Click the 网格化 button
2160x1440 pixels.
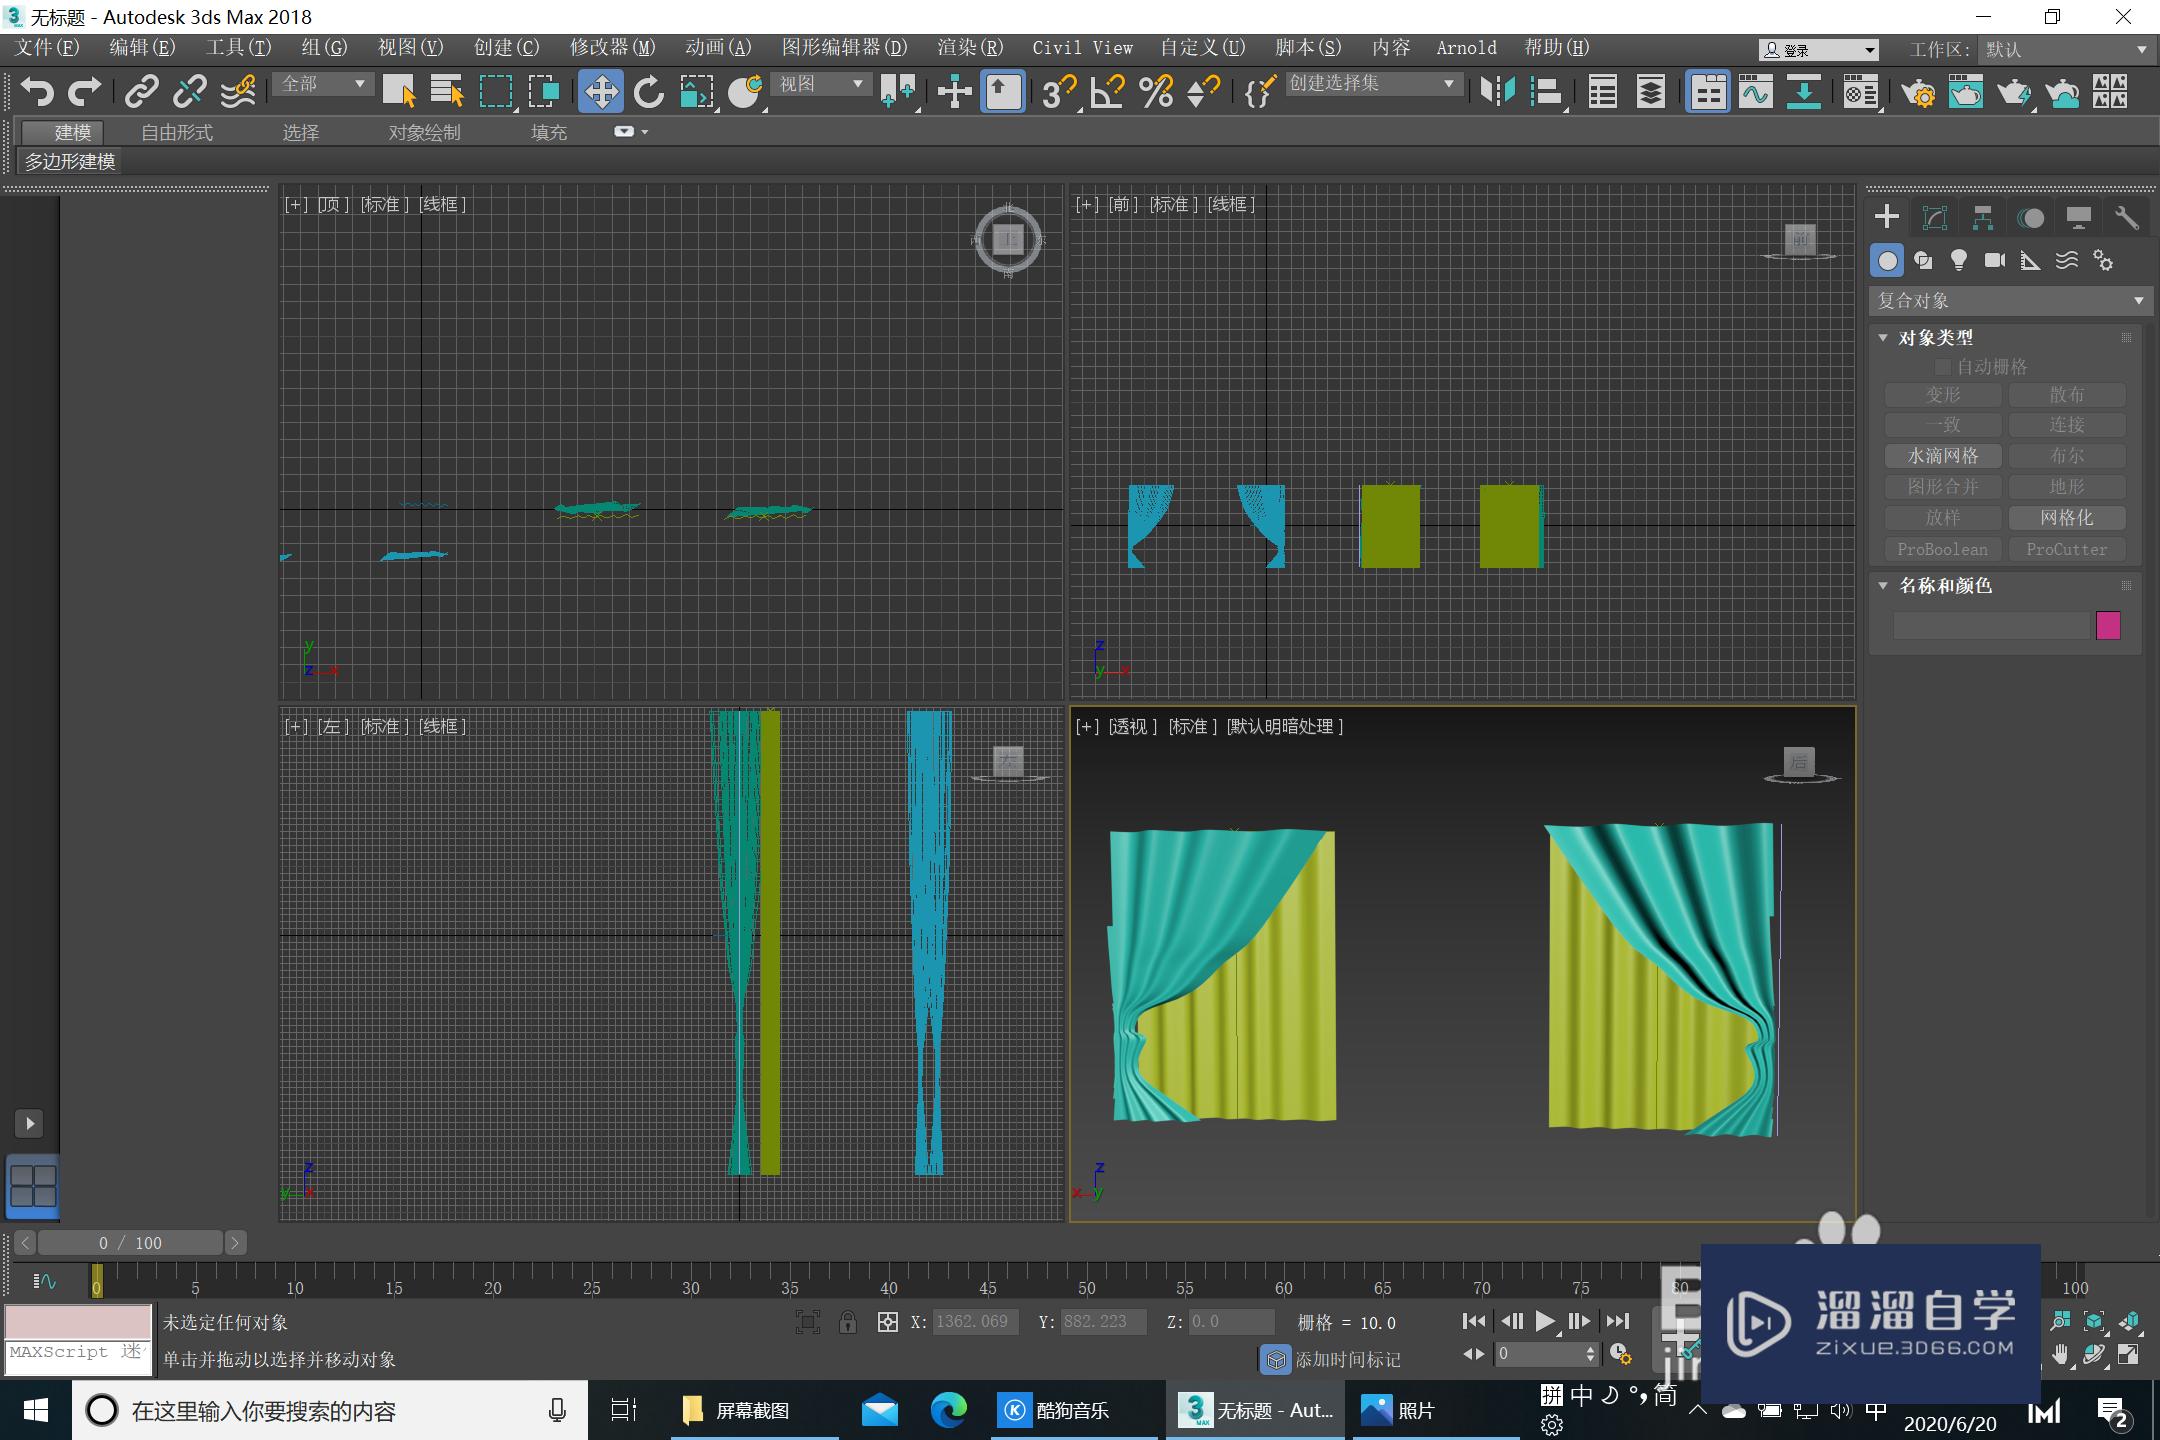pos(2067,518)
